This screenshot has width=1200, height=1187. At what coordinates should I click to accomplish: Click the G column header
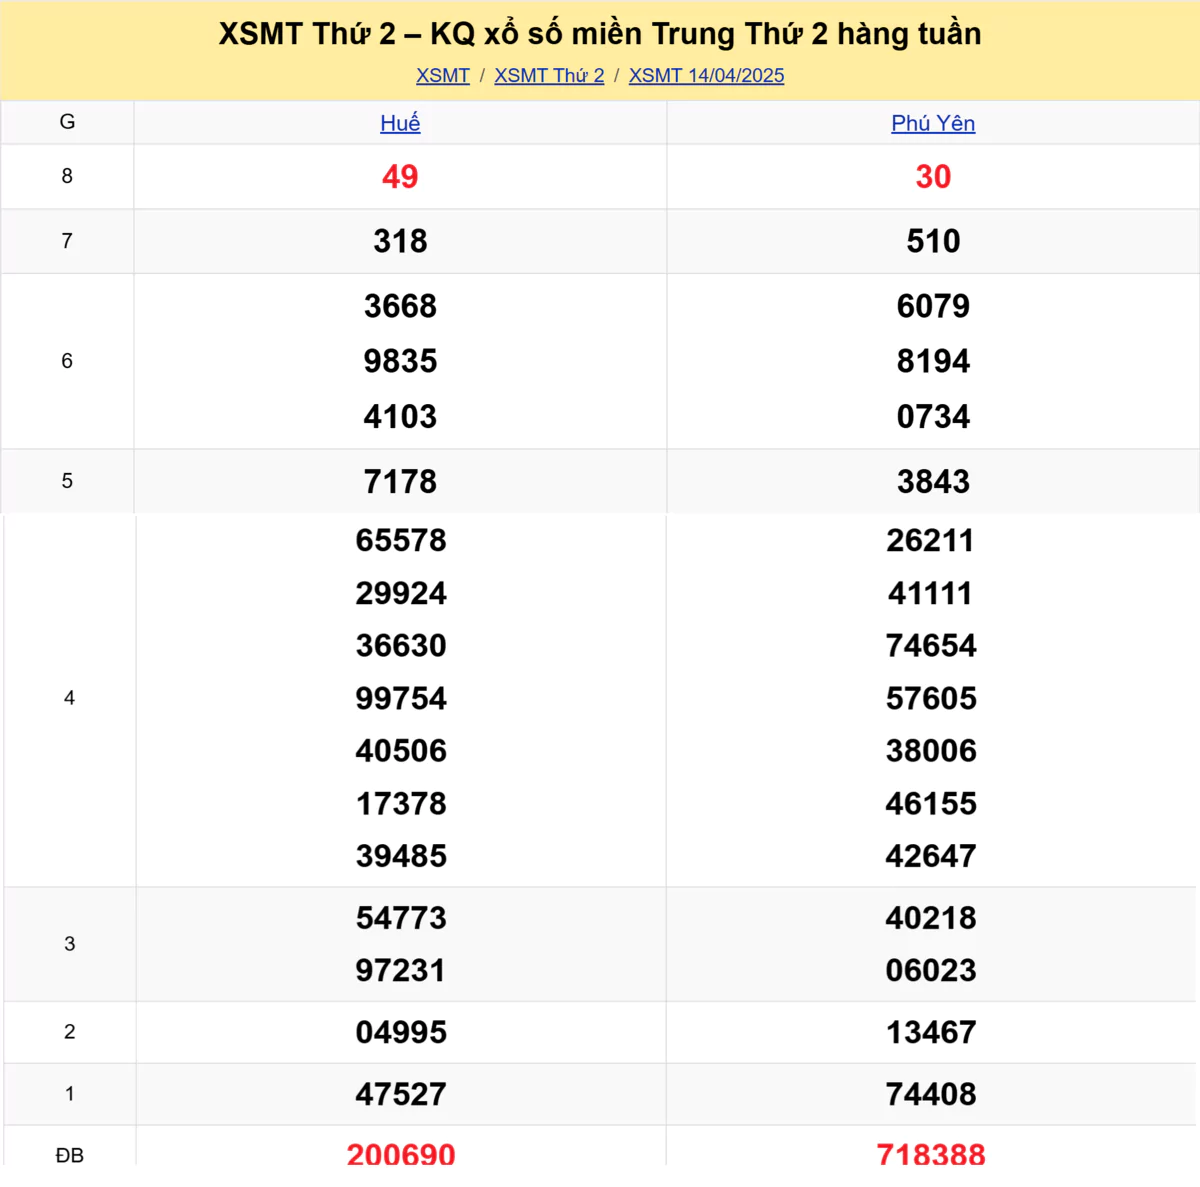pos(67,122)
